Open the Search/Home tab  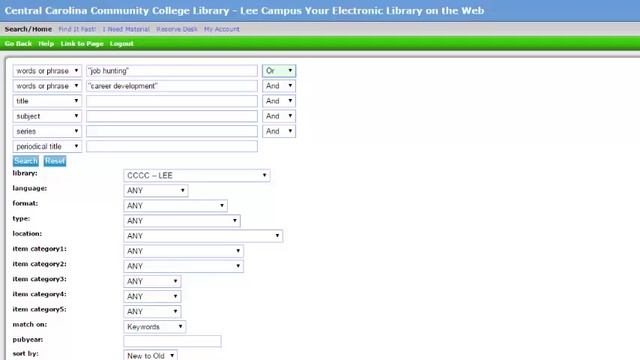[x=28, y=29]
